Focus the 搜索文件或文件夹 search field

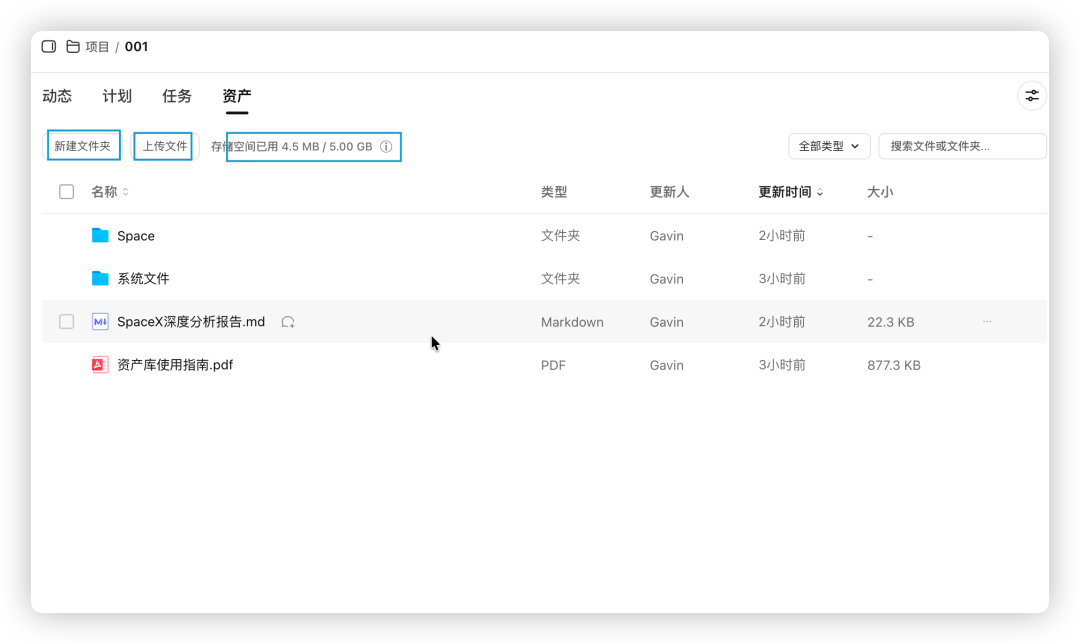coord(962,146)
